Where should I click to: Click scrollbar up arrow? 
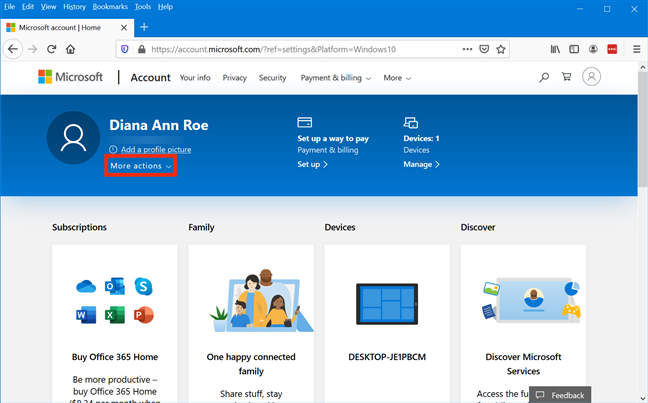643,67
